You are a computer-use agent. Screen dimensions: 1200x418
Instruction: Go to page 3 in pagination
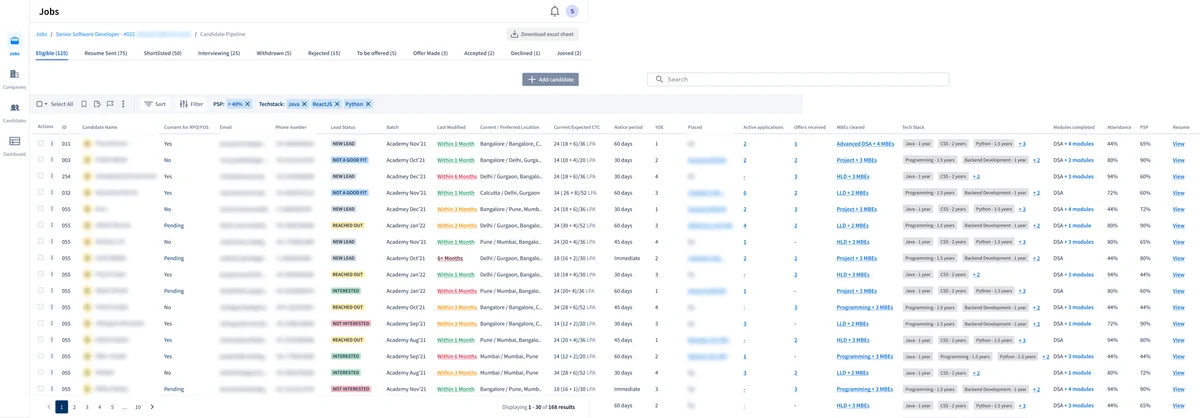pos(87,407)
